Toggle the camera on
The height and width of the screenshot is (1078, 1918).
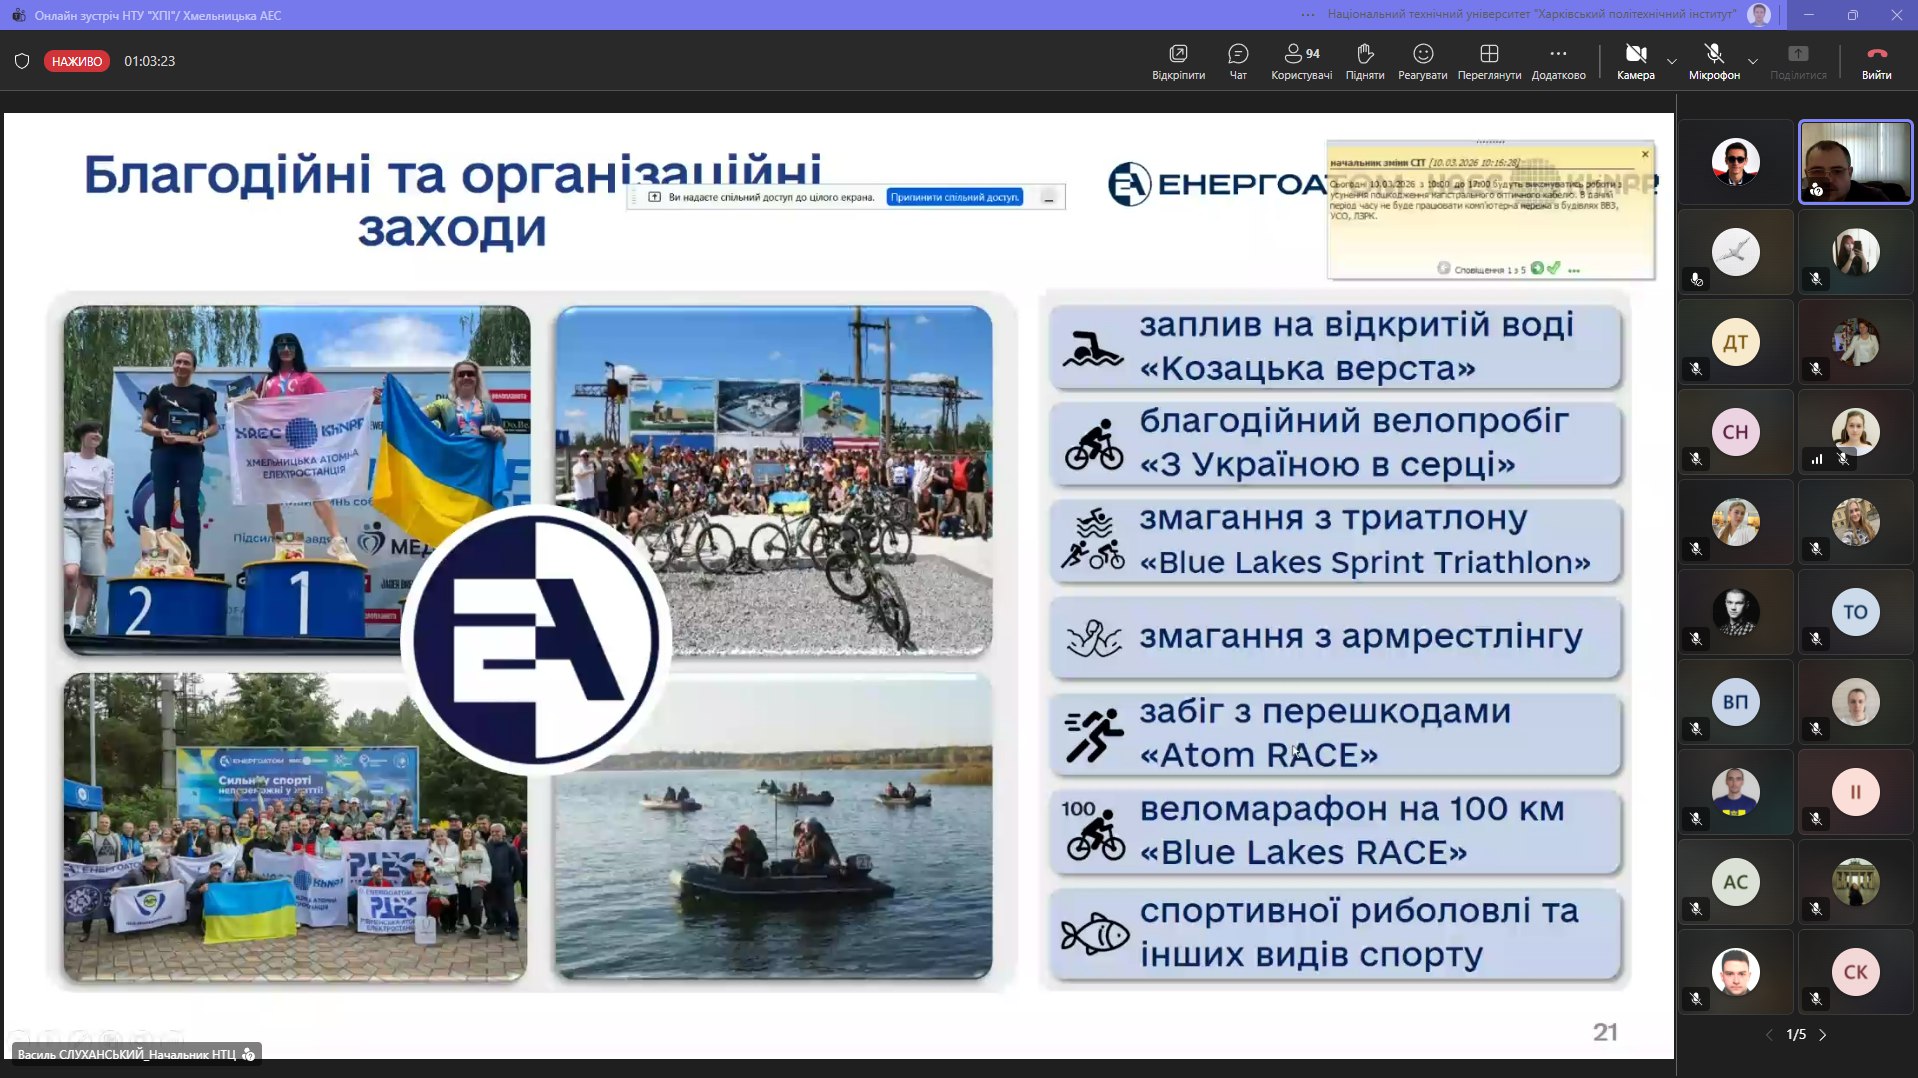point(1635,61)
